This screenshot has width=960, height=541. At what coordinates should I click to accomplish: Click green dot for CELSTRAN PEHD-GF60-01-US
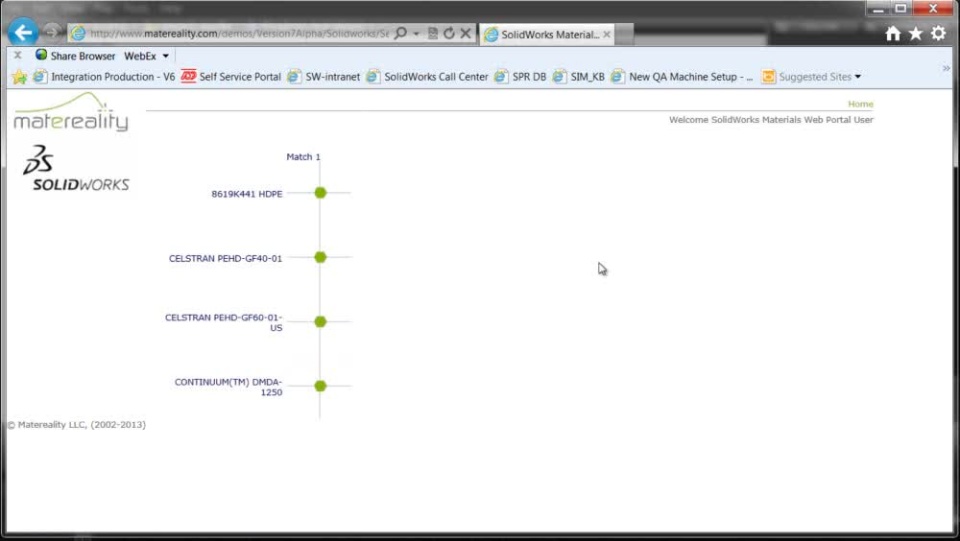tap(320, 321)
